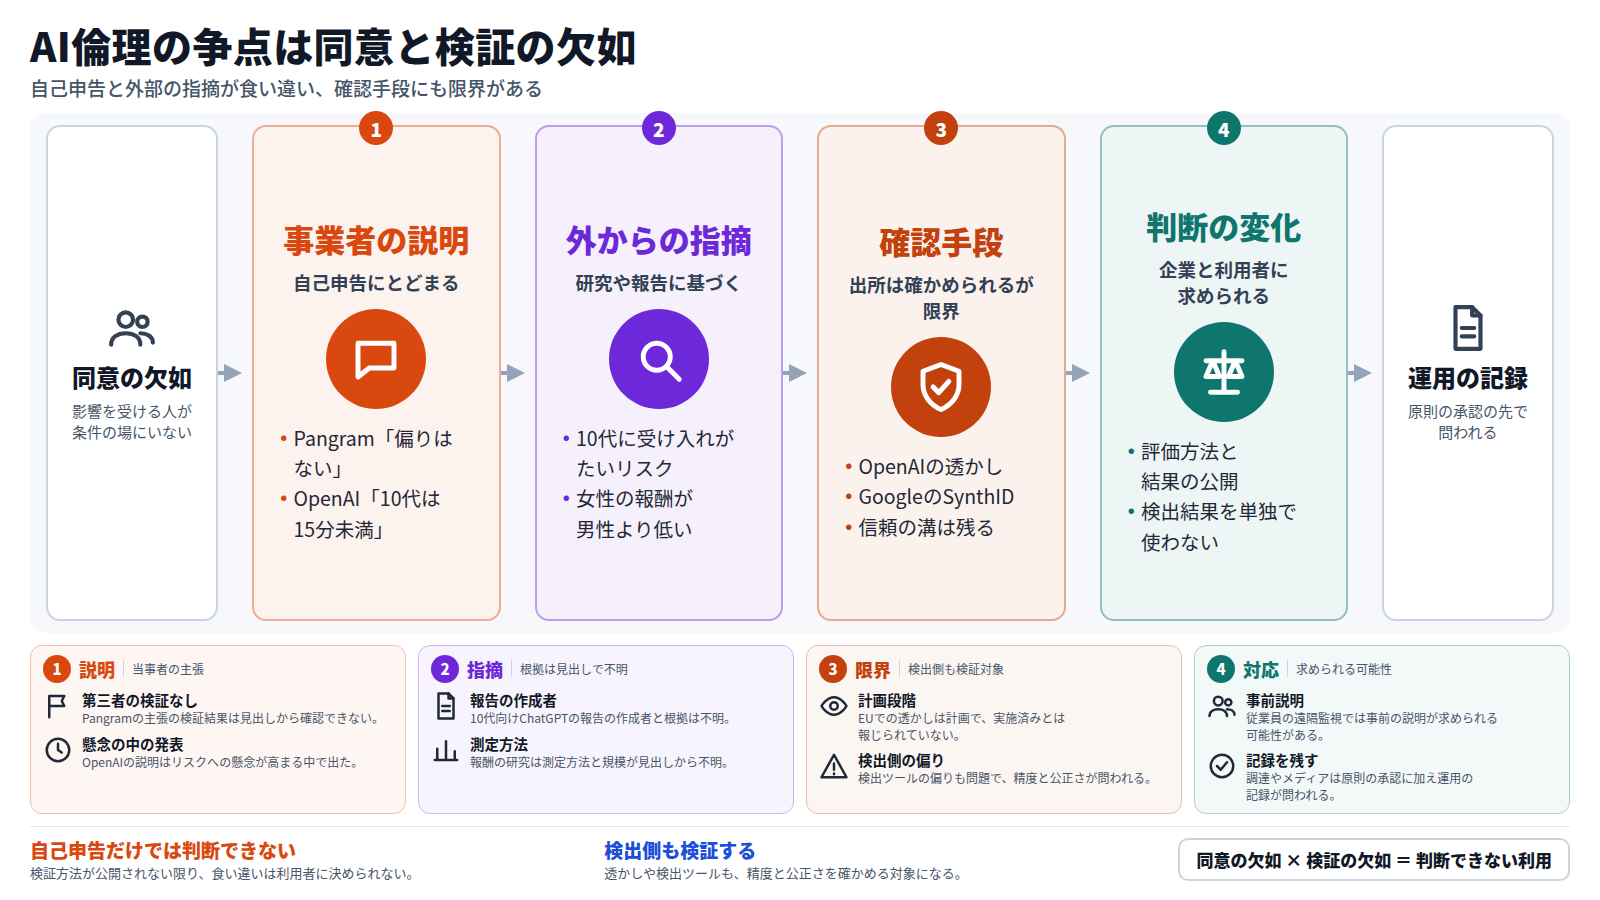Viewport: 1600px width, 900px height.
Task: Click the check circle icon beside 記録を残す
Action: (x=1222, y=766)
